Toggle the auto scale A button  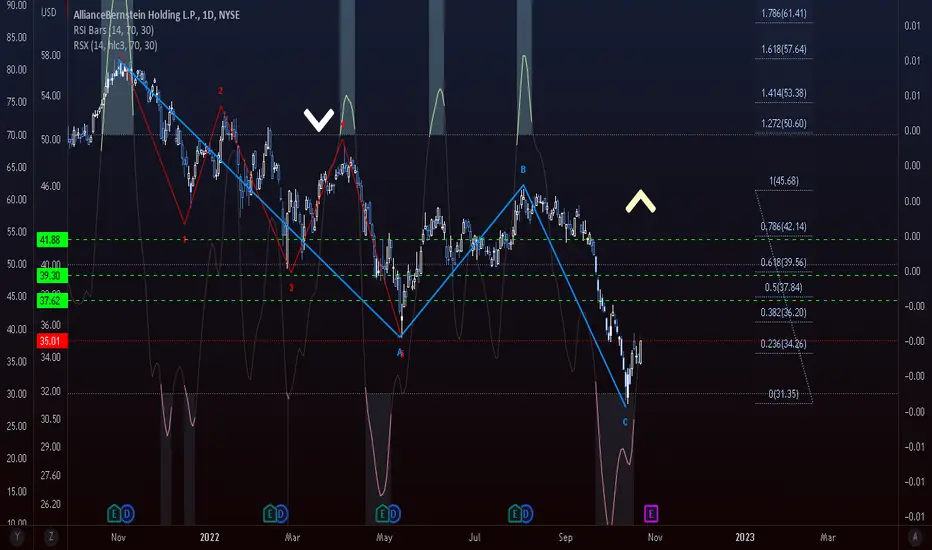click(915, 537)
